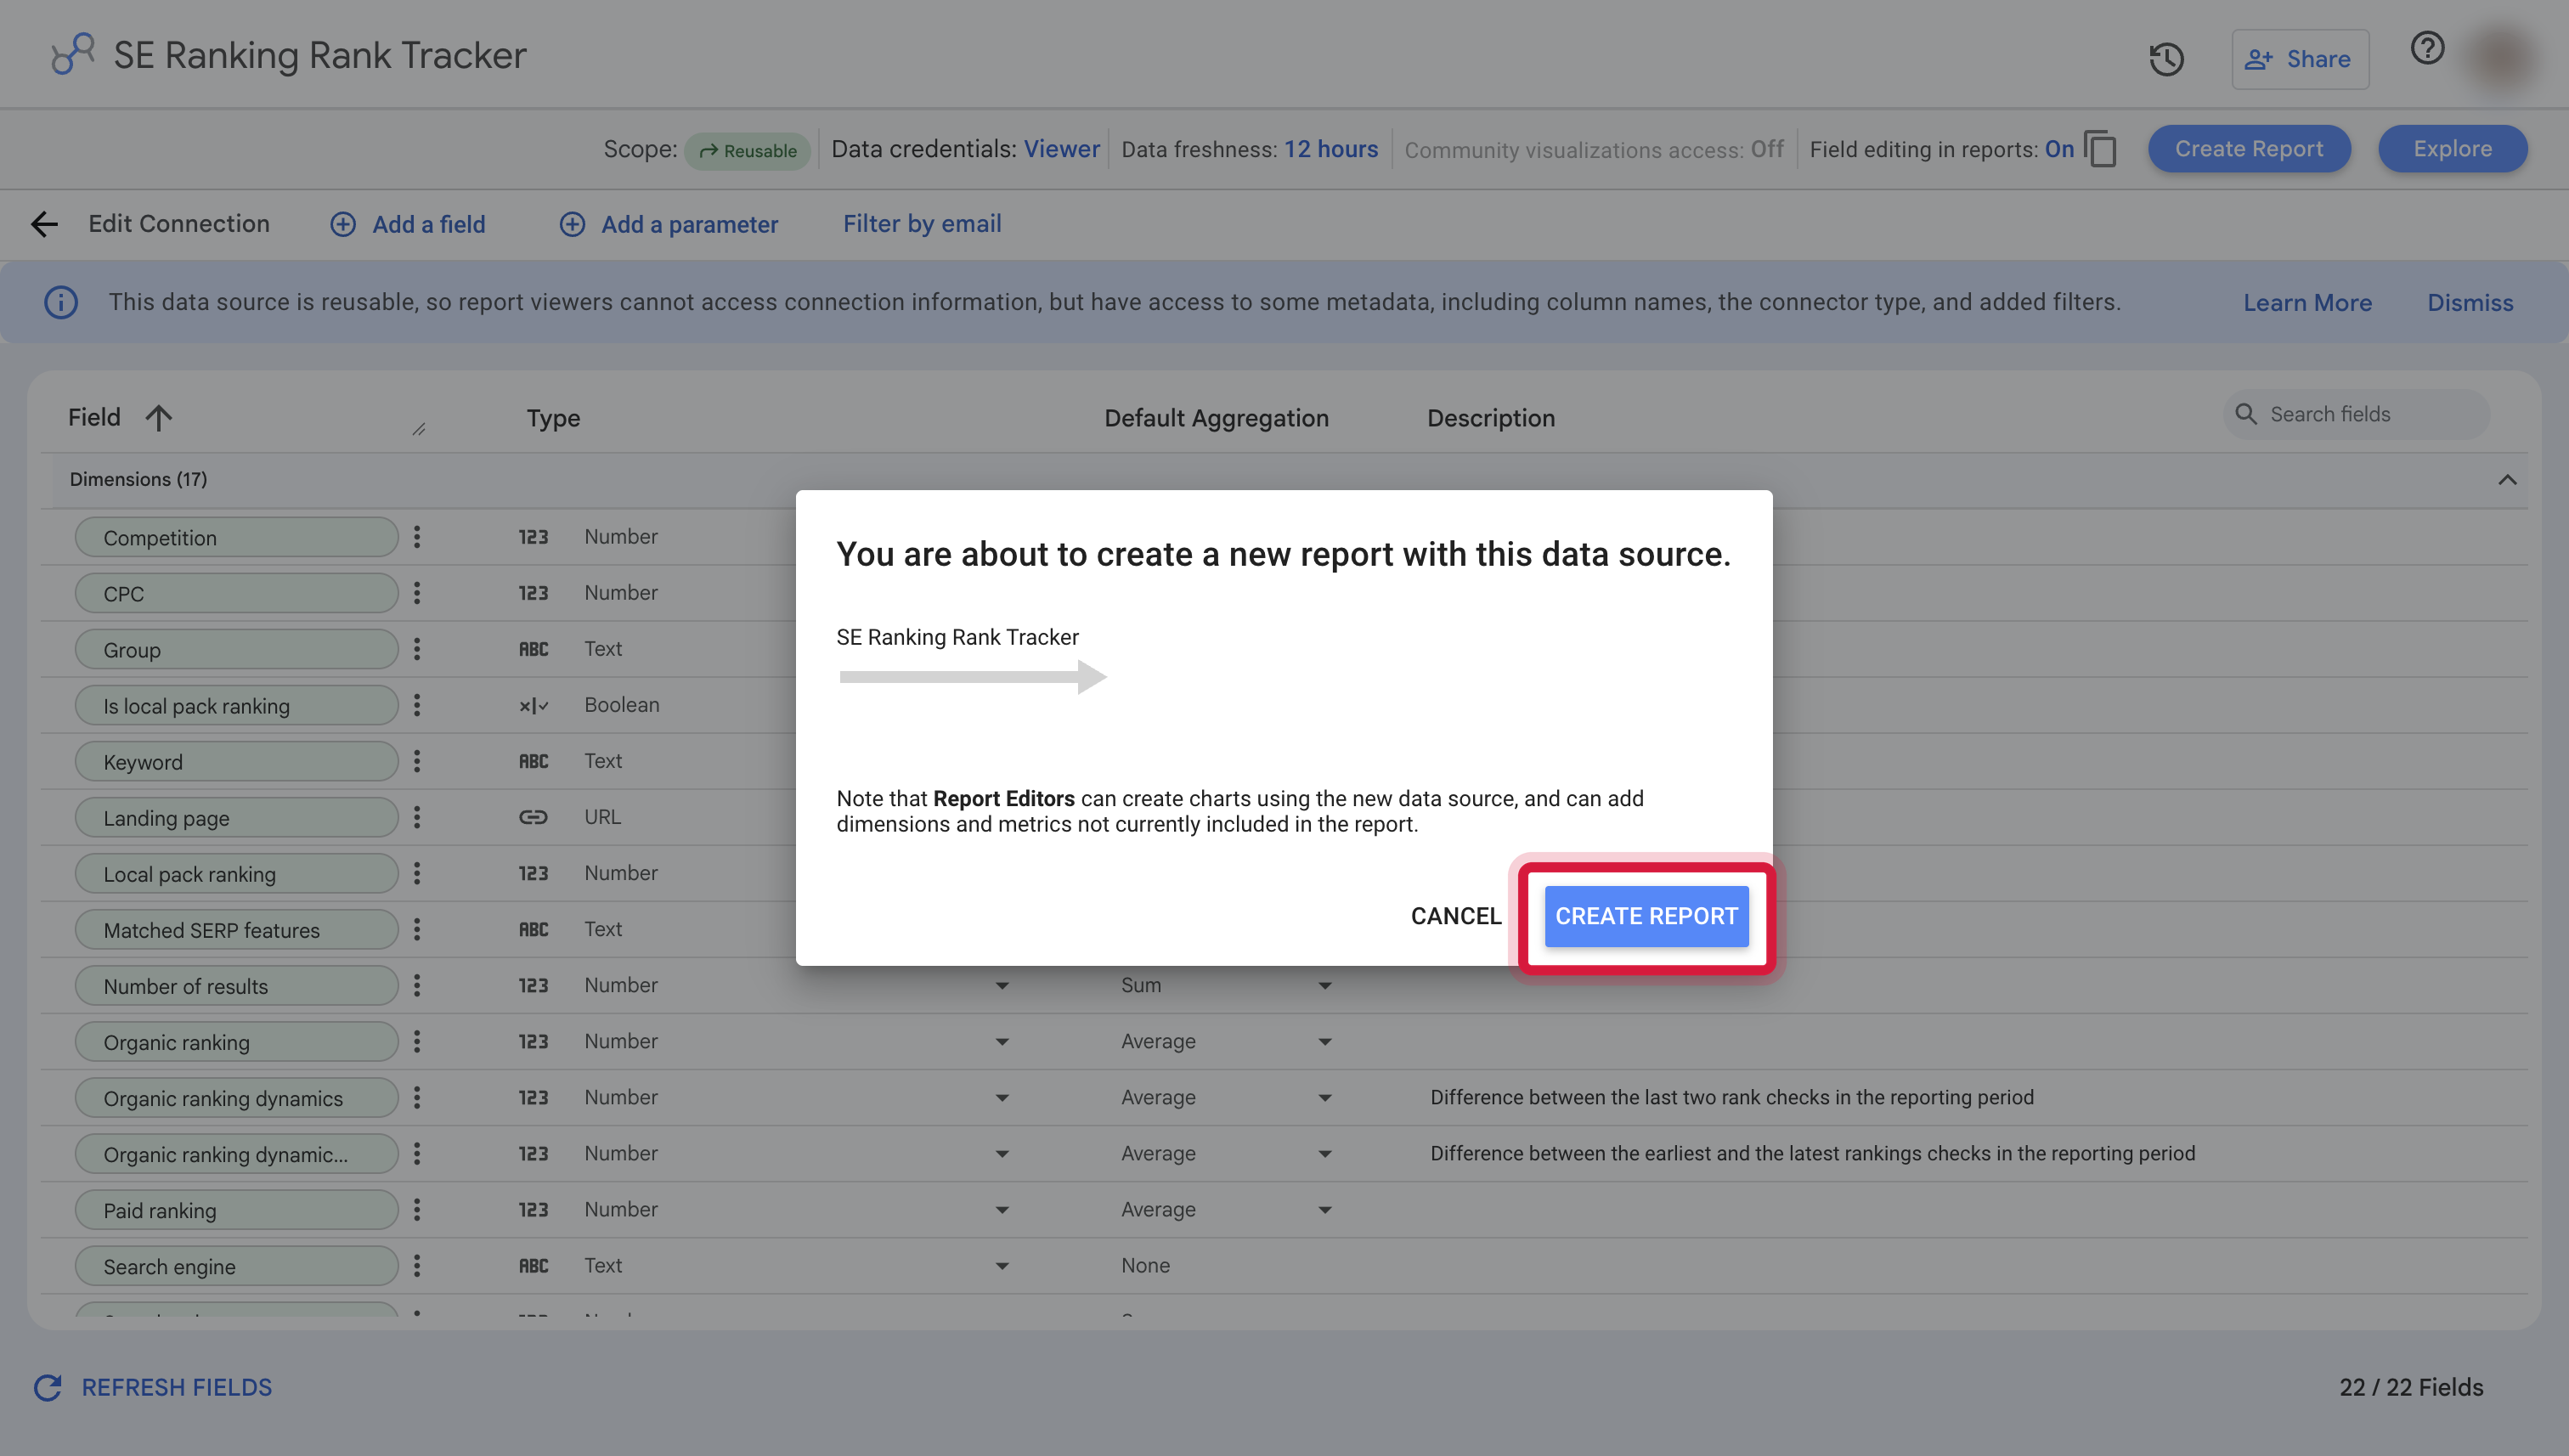Click the Learn More link
Image resolution: width=2569 pixels, height=1456 pixels.
tap(2306, 302)
